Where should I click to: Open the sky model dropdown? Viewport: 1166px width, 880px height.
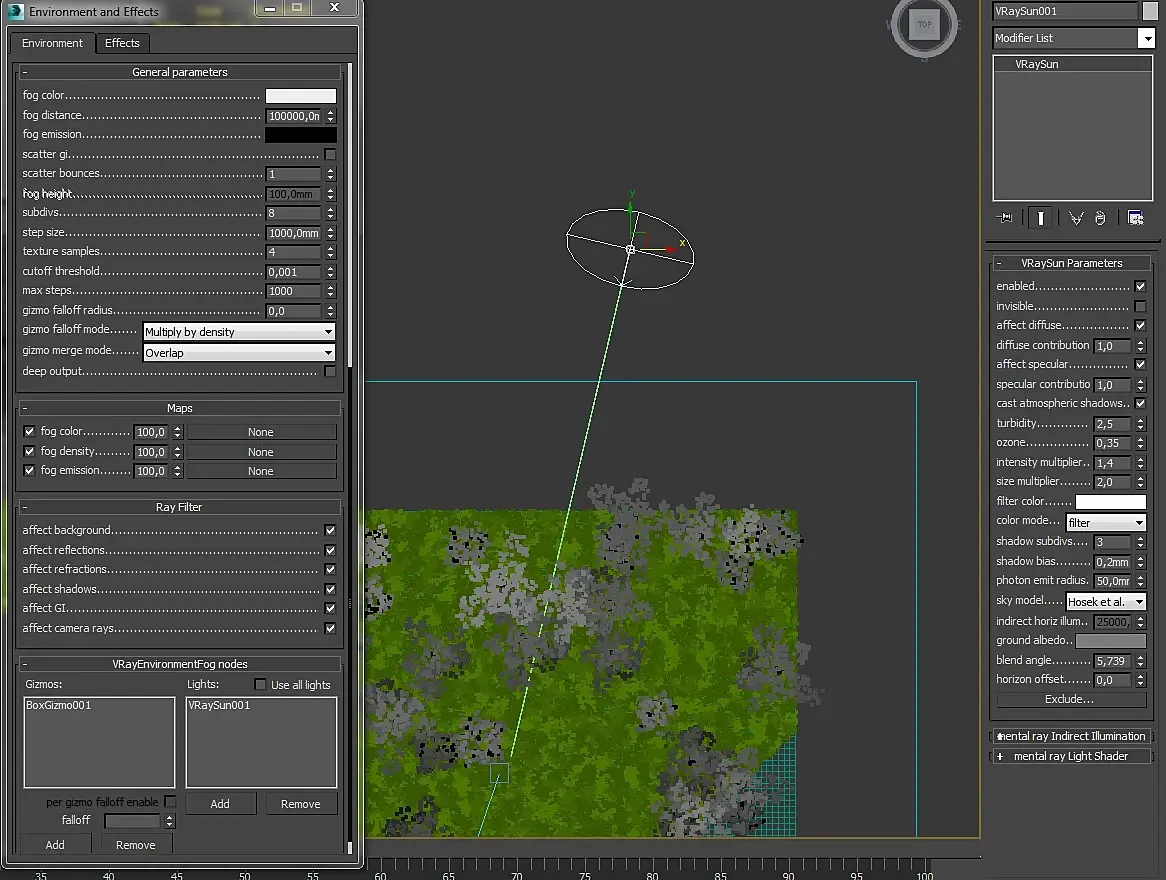coord(1105,602)
